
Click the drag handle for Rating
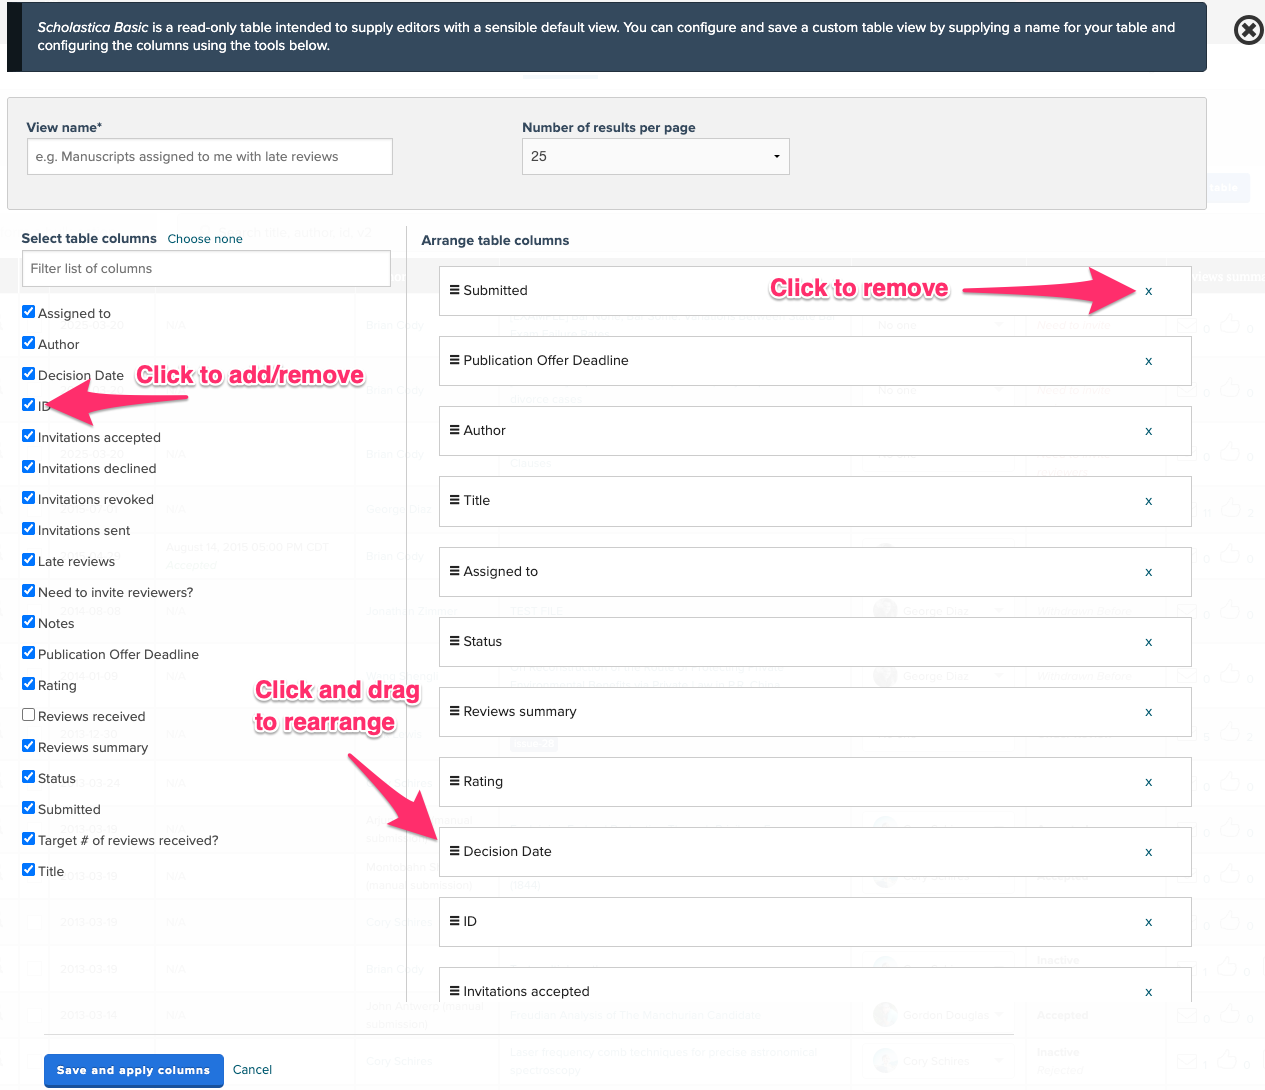click(454, 781)
